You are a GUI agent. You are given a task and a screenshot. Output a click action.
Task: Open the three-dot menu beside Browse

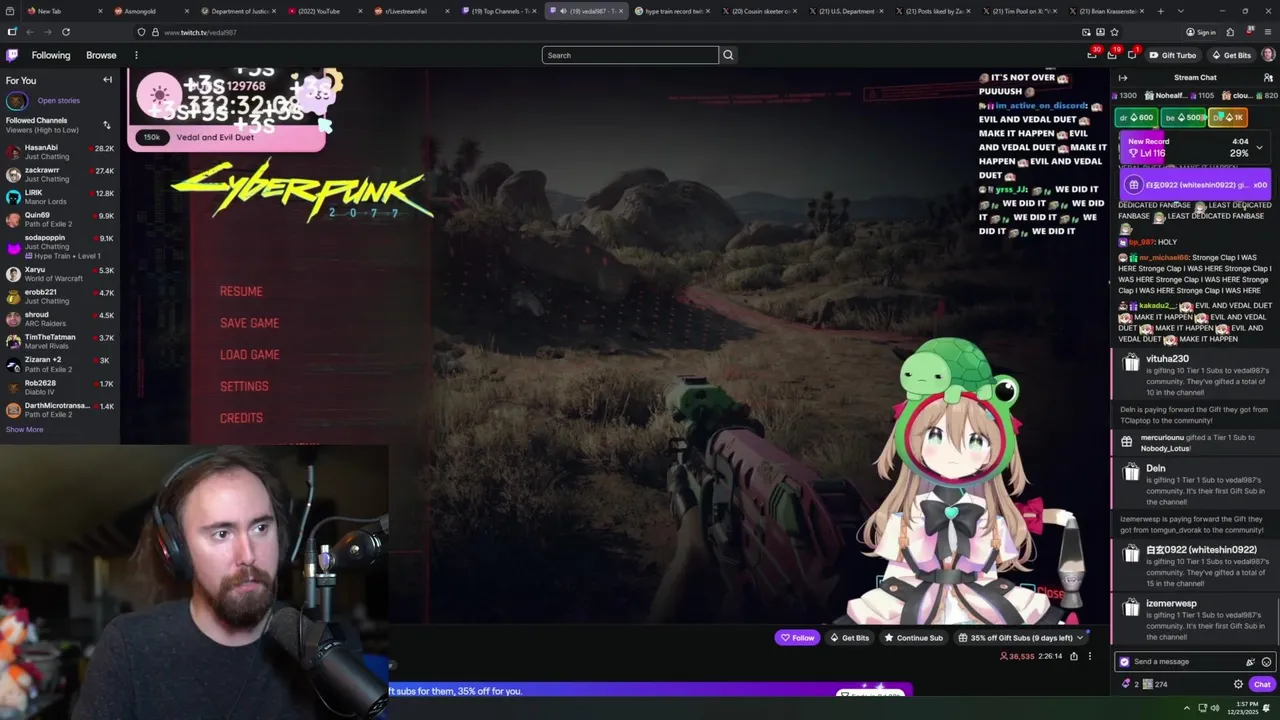[x=136, y=55]
